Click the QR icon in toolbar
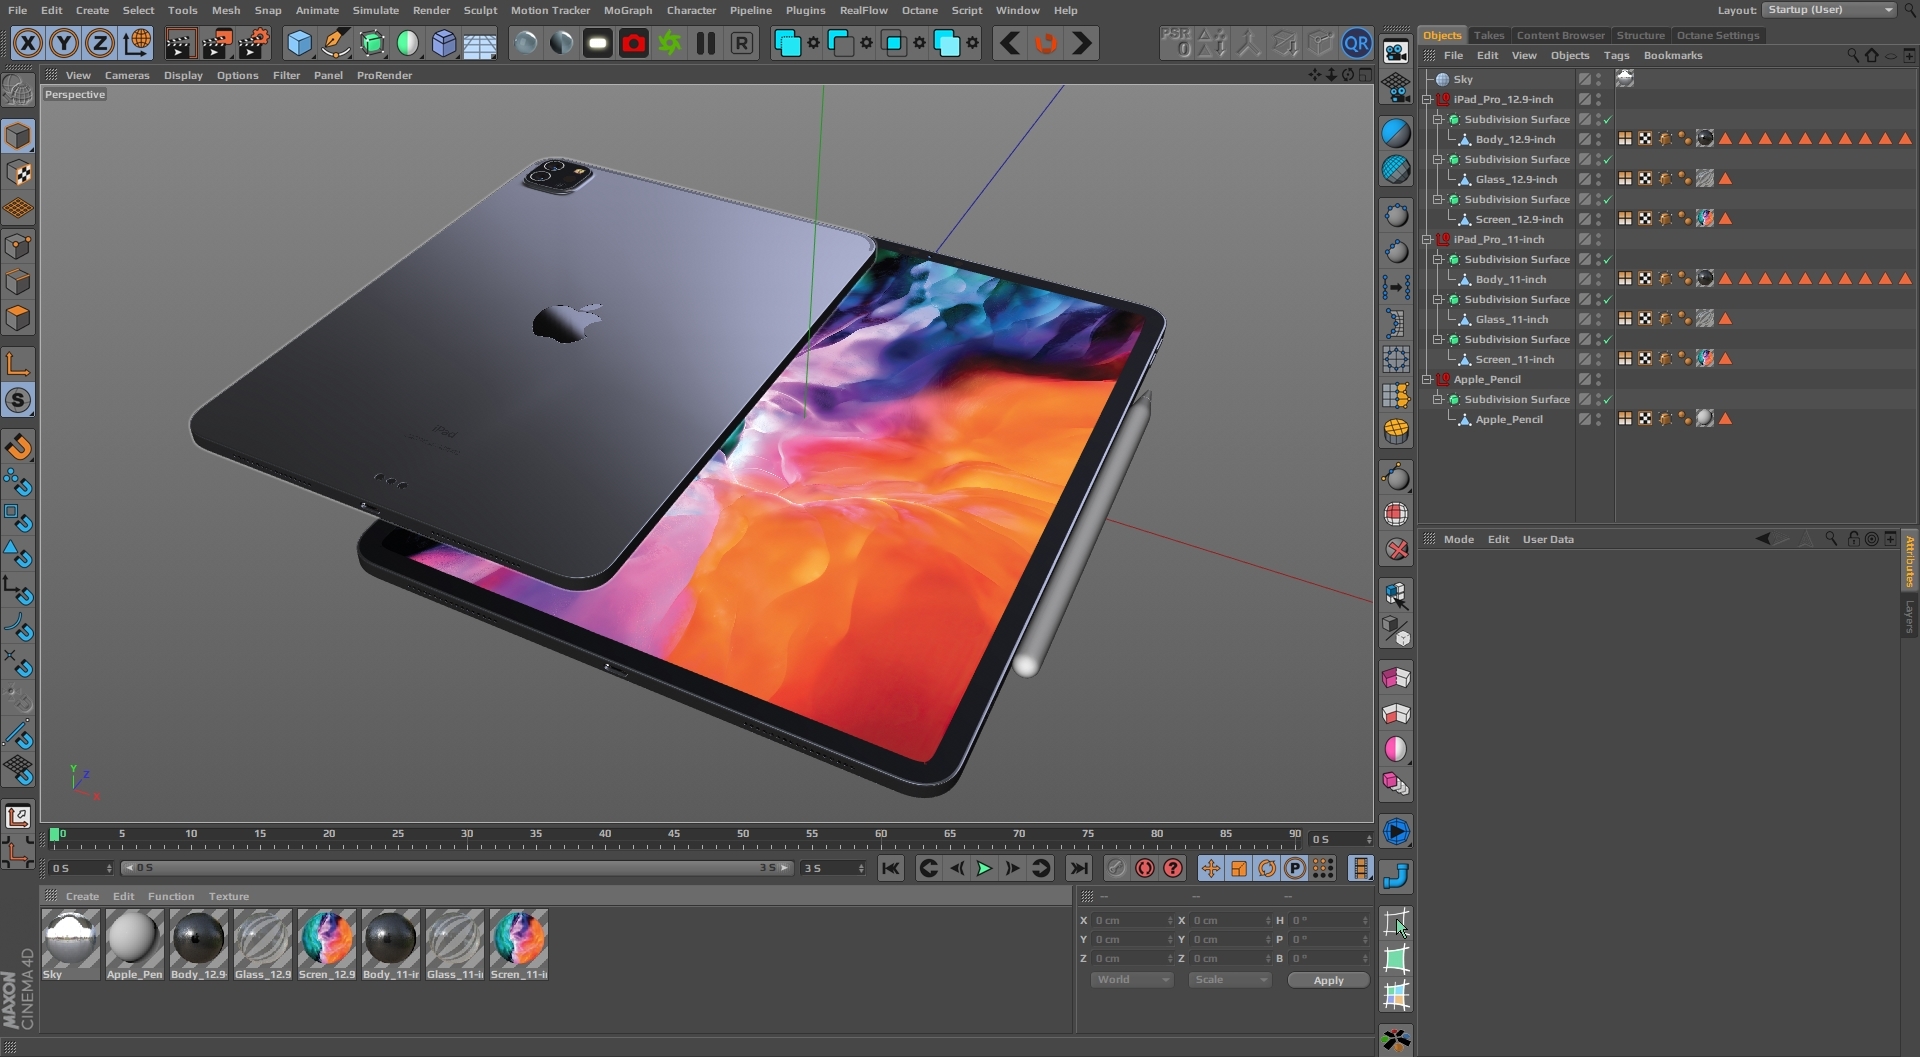Viewport: 1920px width, 1057px height. pos(1356,44)
